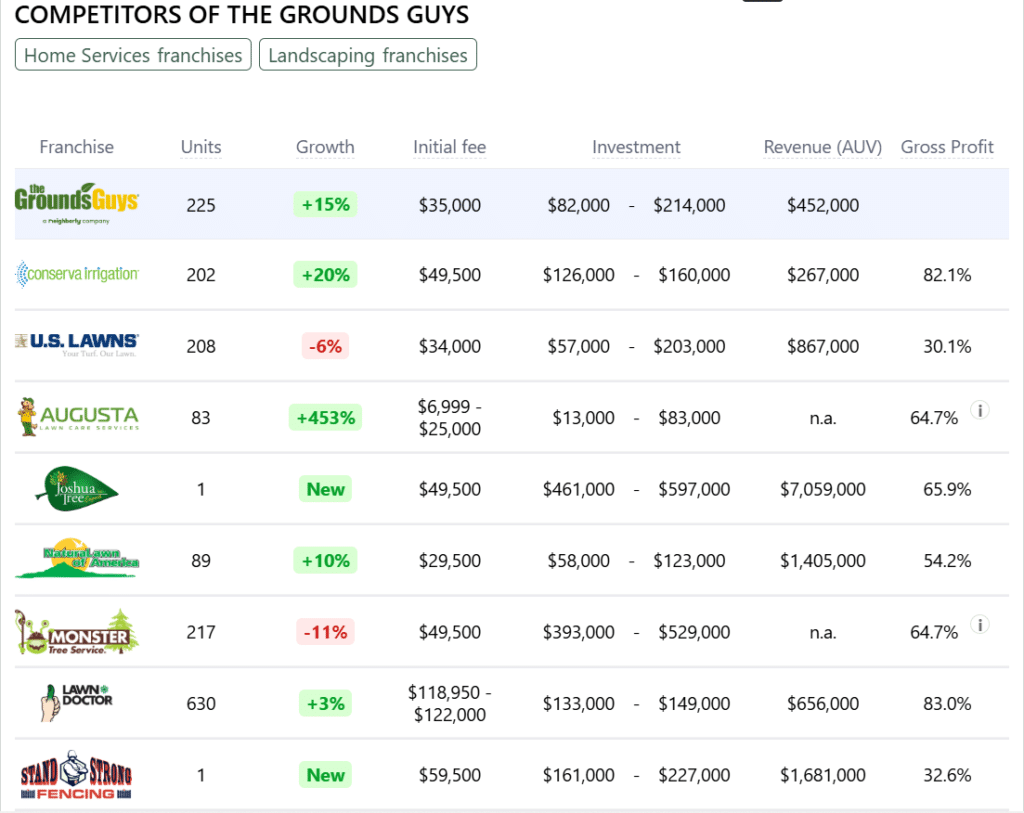Select the 65.9% gross profit value

[x=947, y=489]
